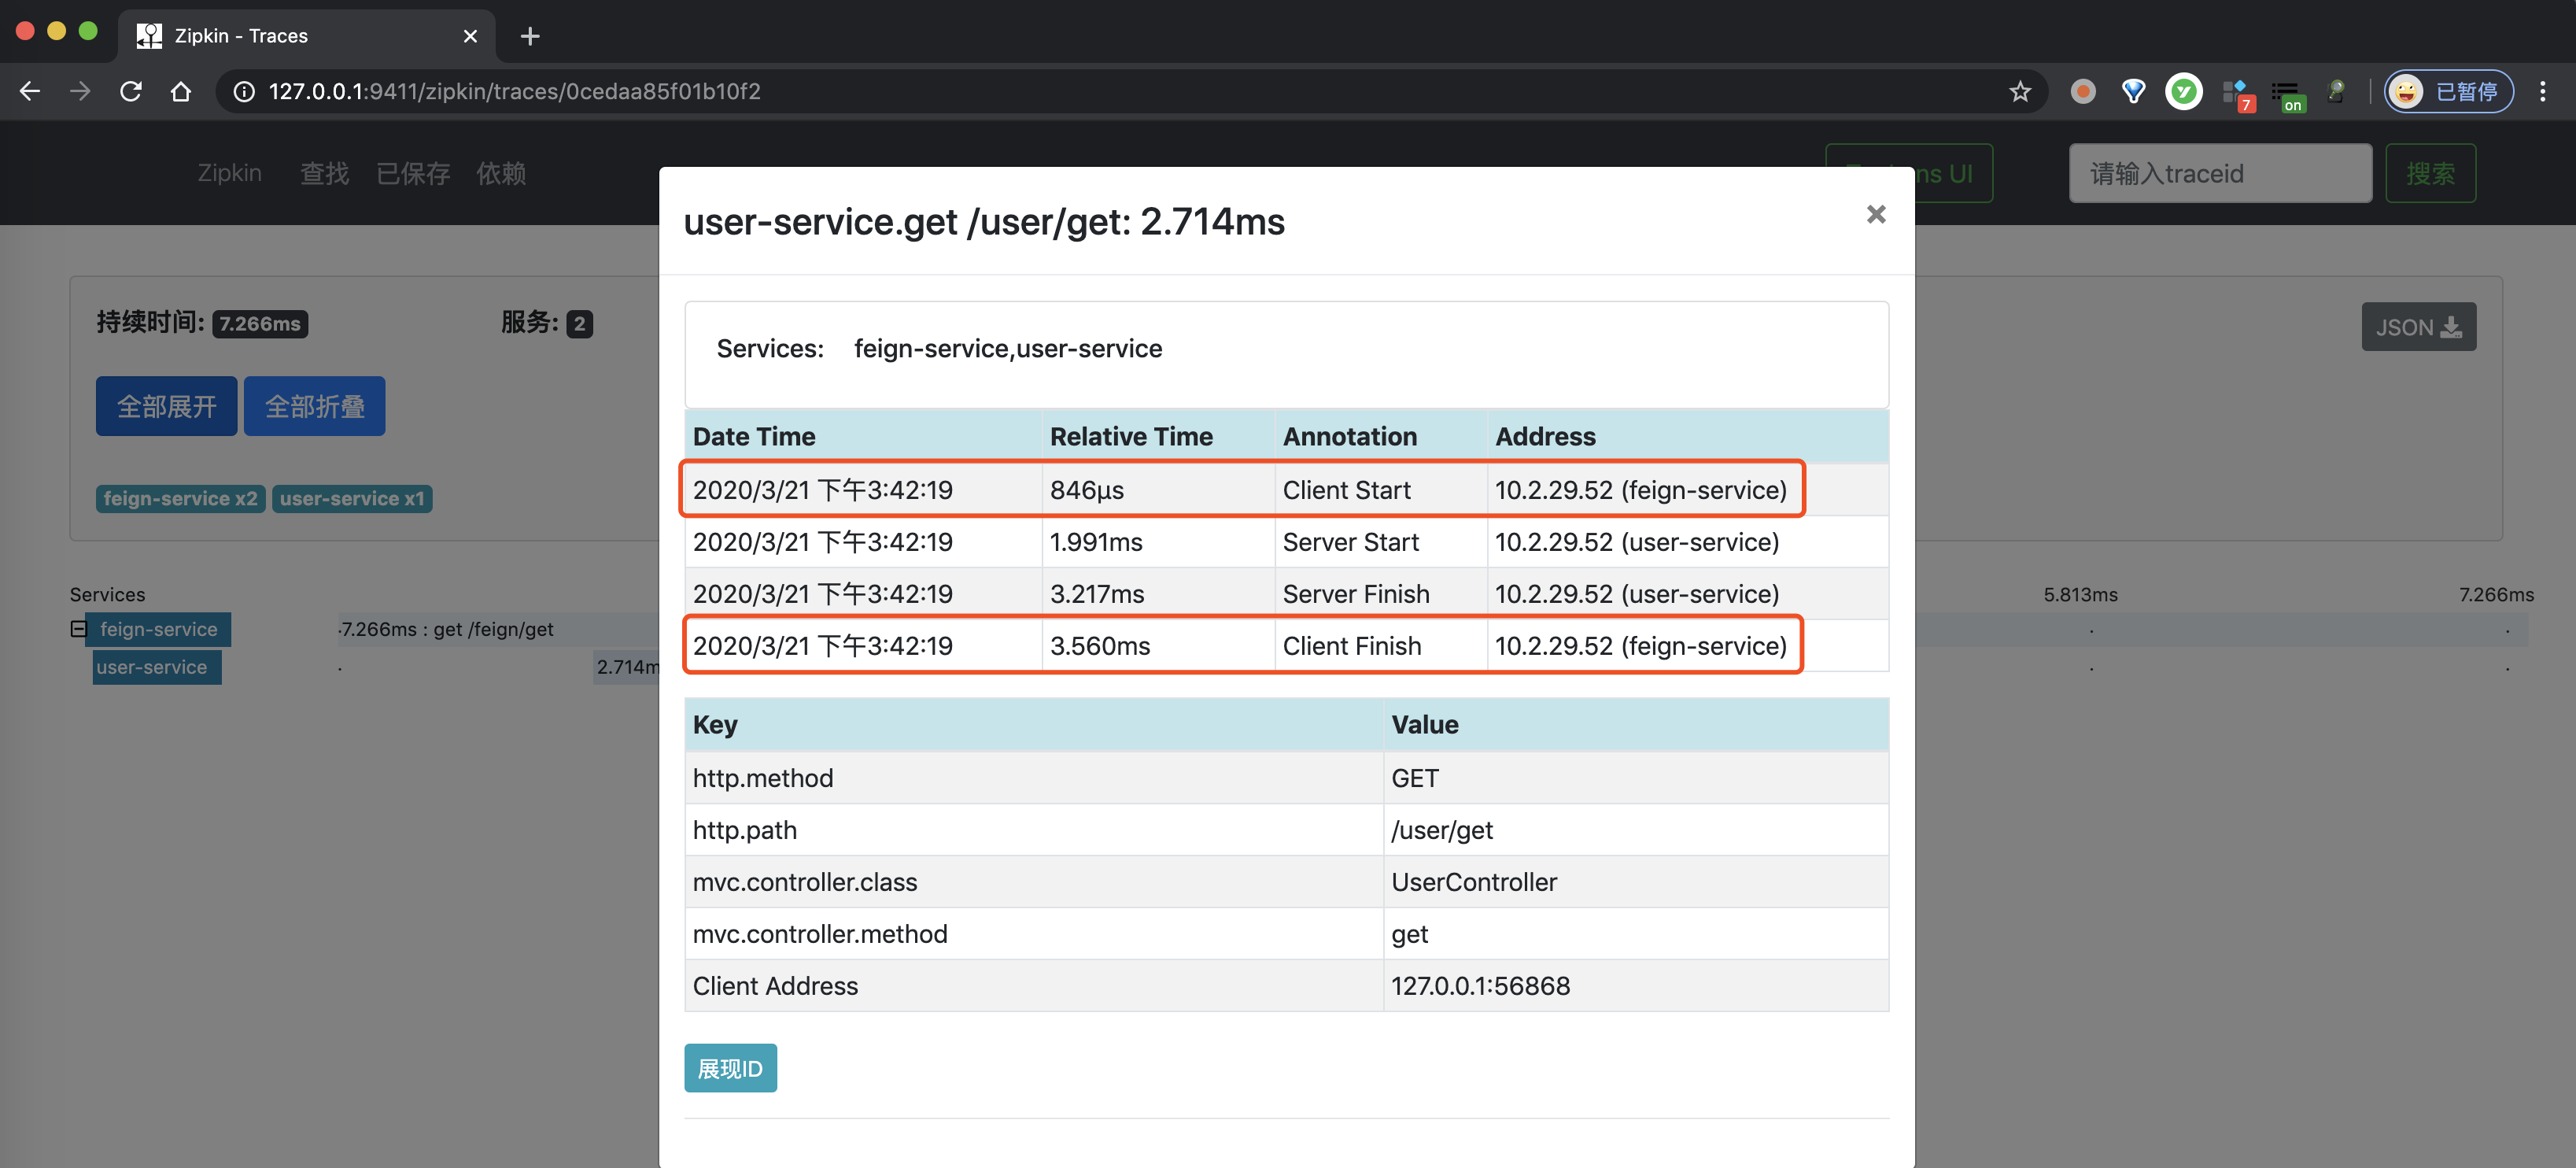This screenshot has width=2576, height=1168.
Task: Click the 全部折叠 collapse all button
Action: pos(314,406)
